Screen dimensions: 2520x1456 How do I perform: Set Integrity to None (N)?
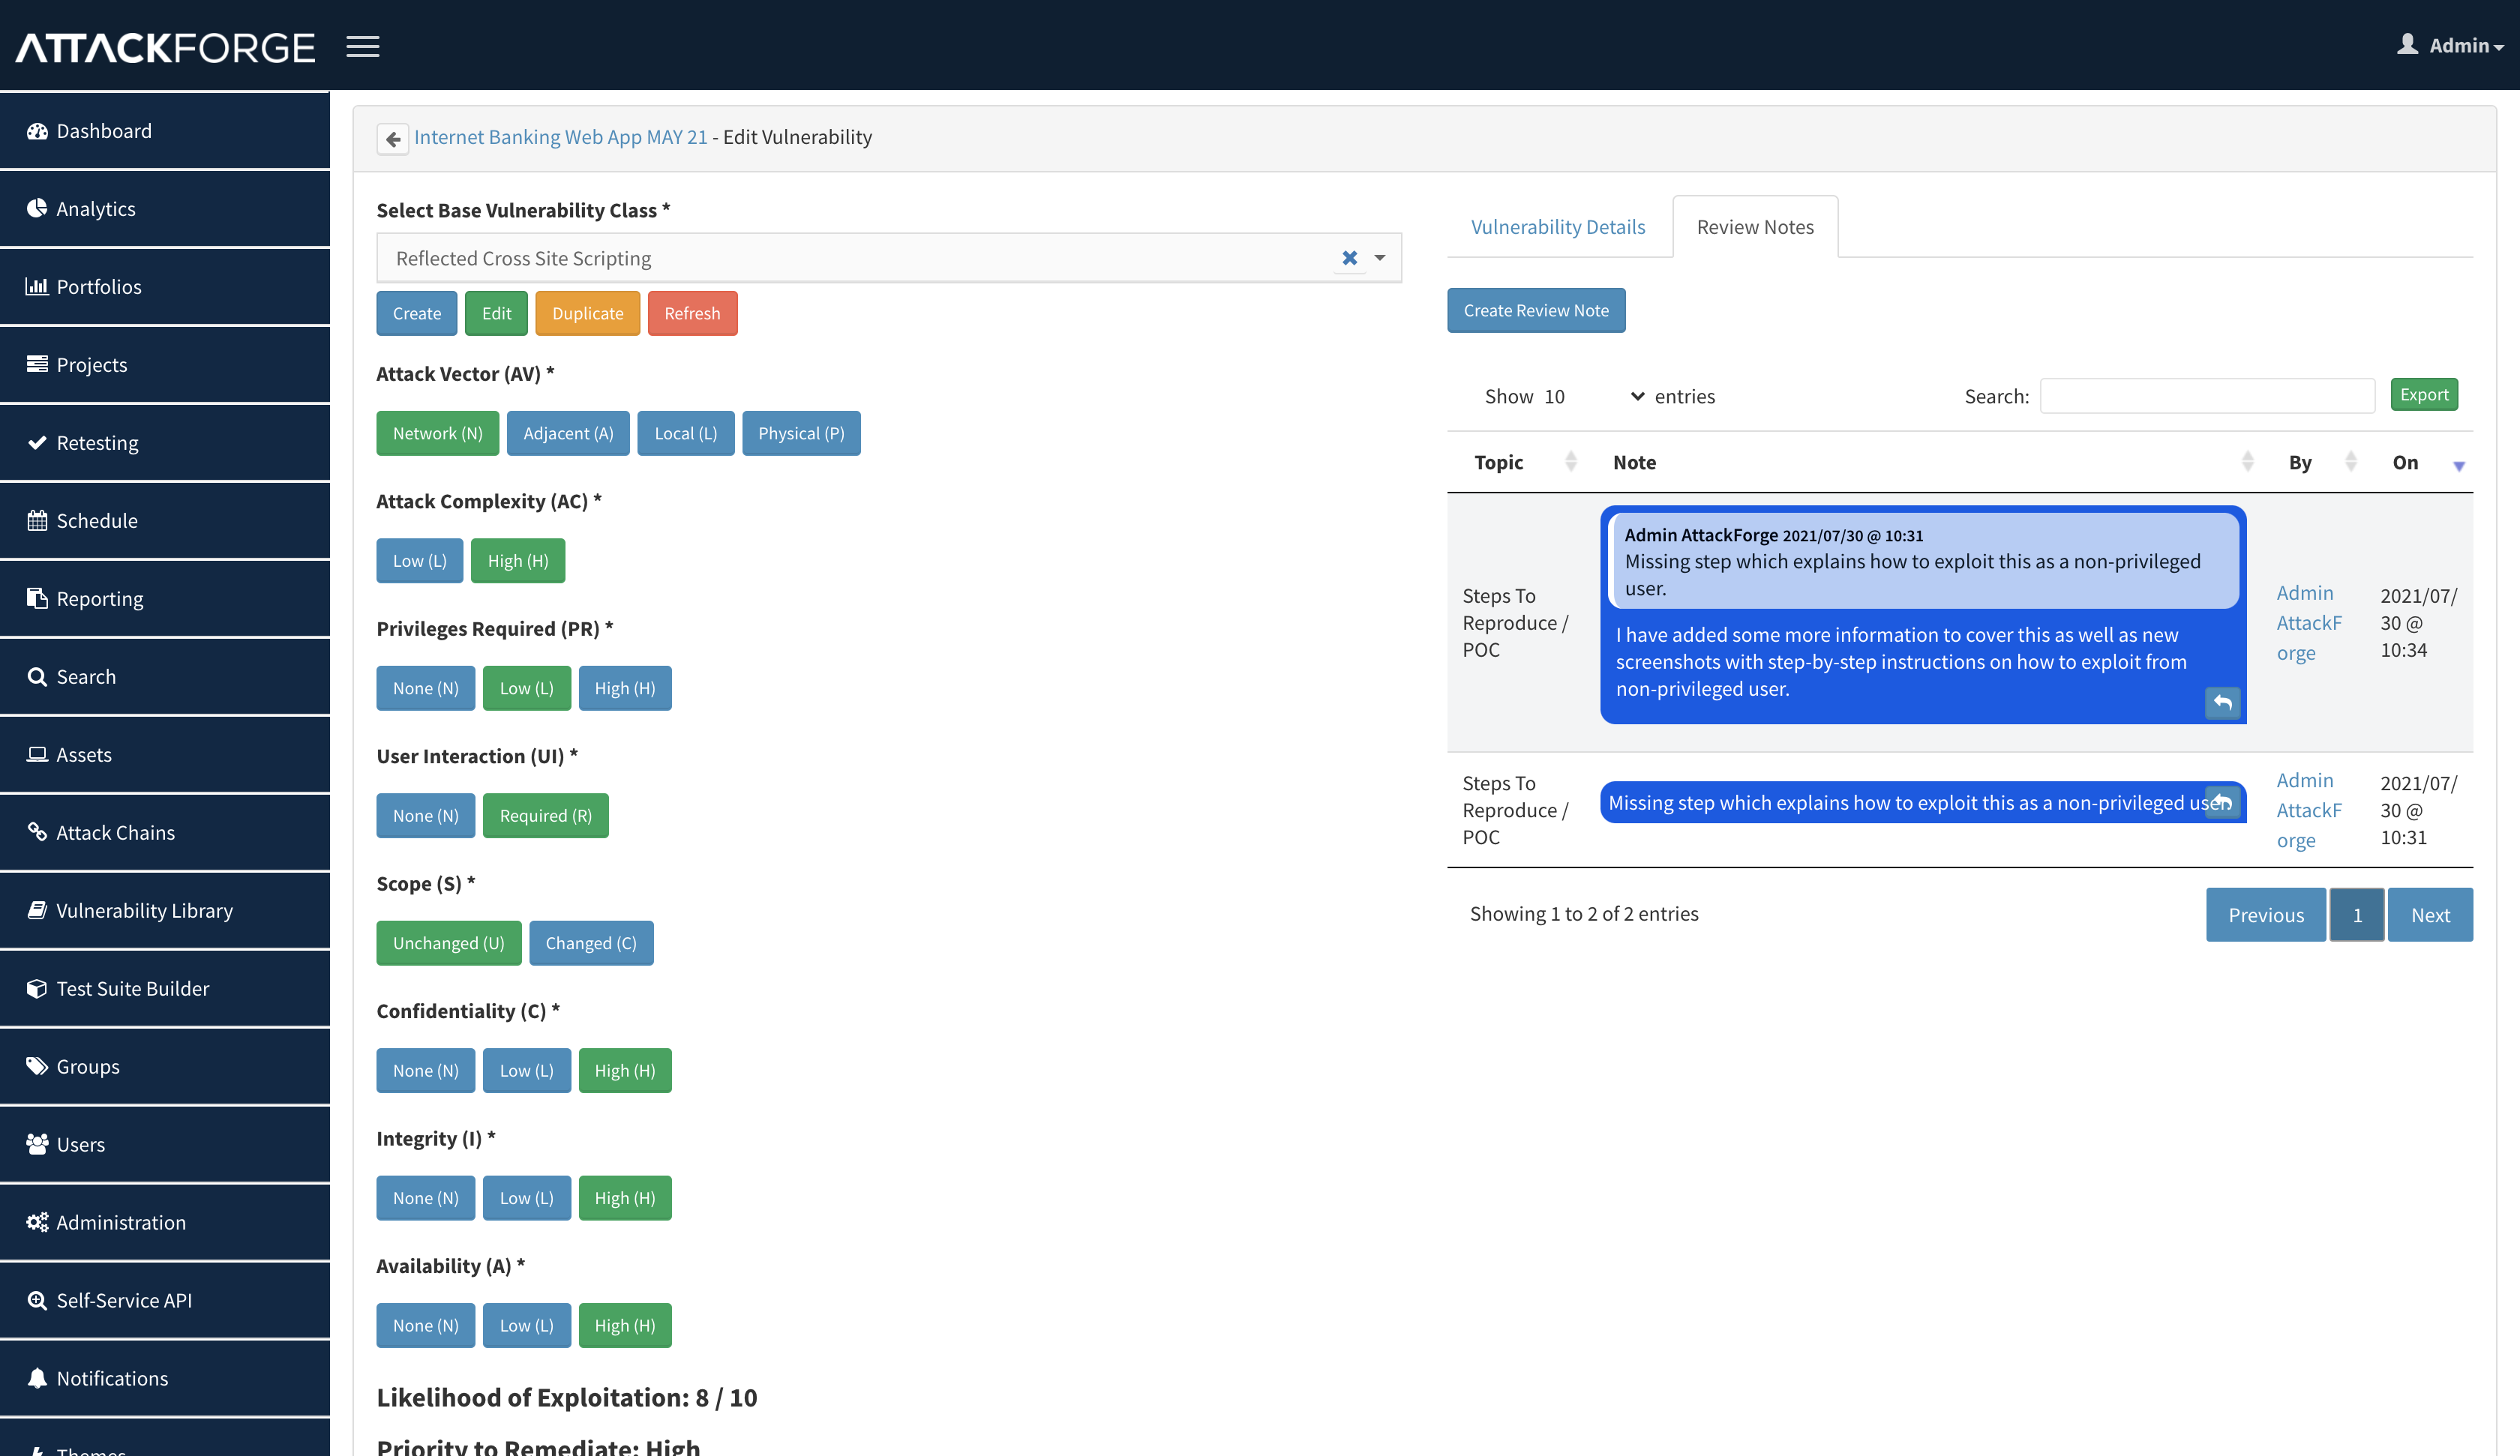pyautogui.click(x=425, y=1198)
